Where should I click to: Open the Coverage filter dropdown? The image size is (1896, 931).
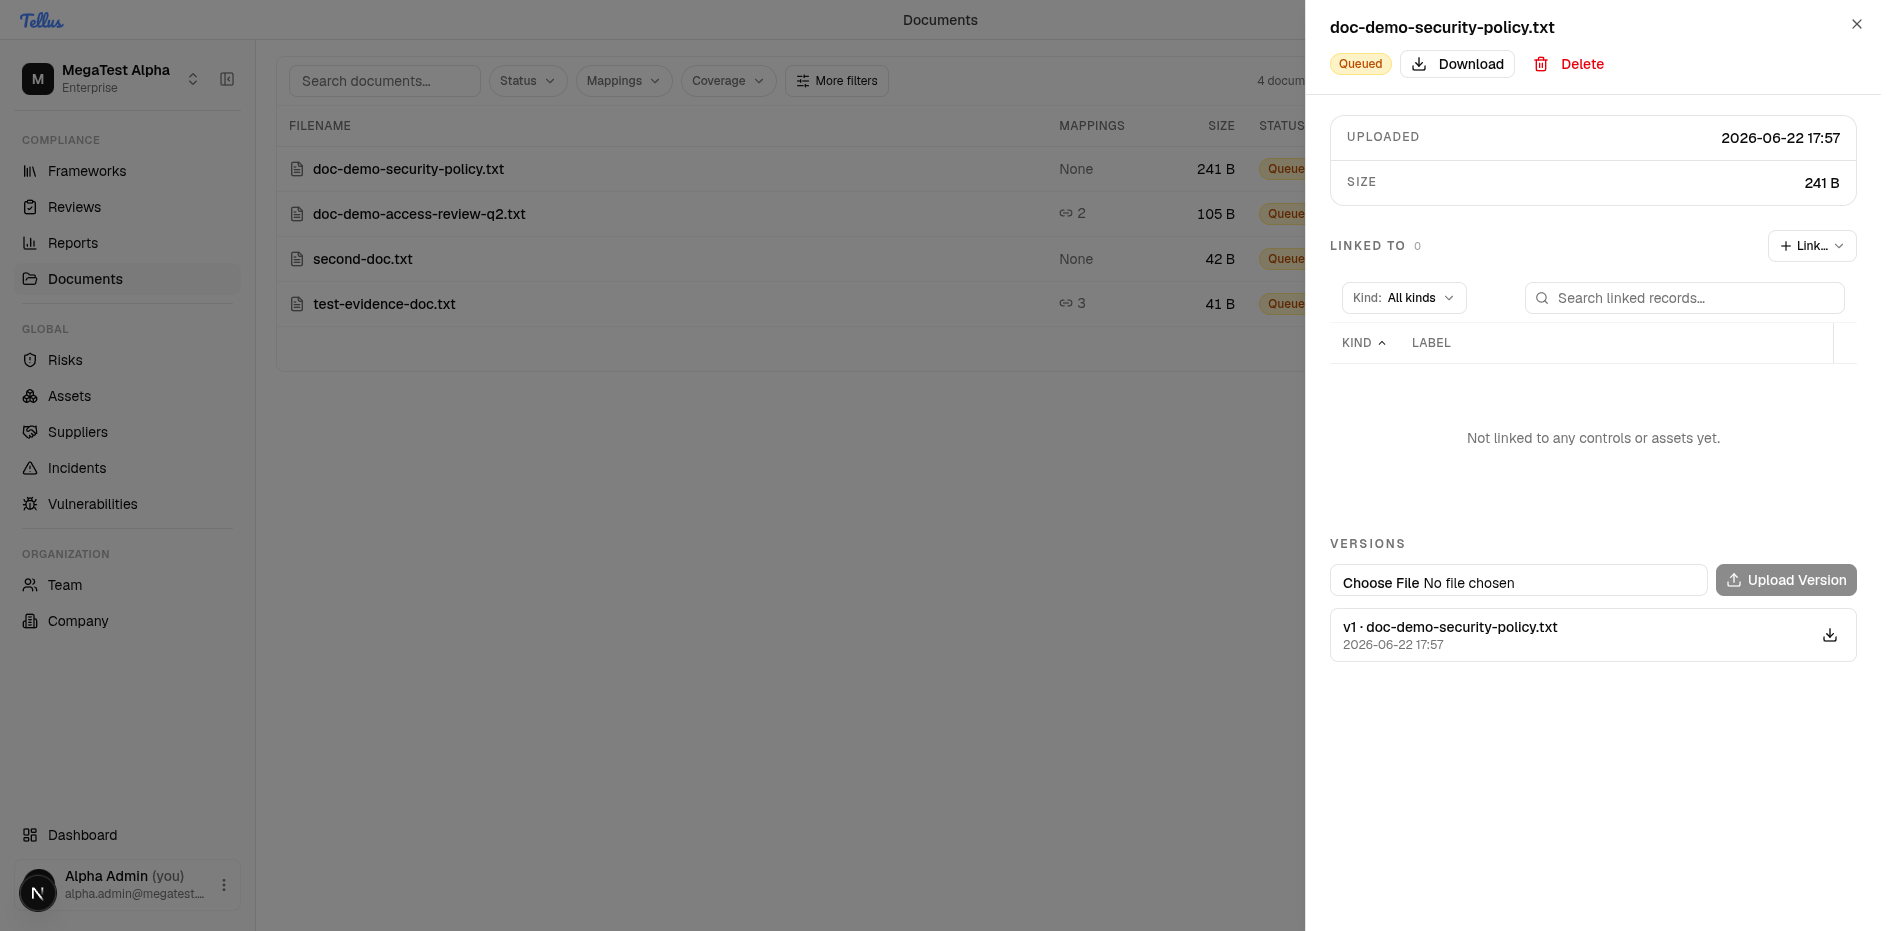[x=729, y=81]
